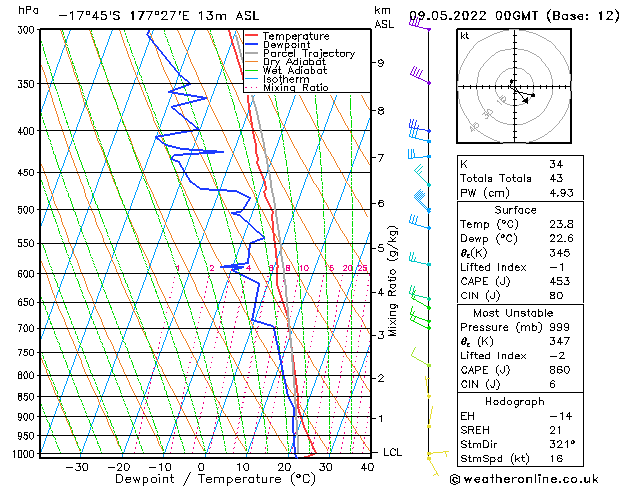
Task: Click the 'Isotherm' legend entry
Action: 286,79
